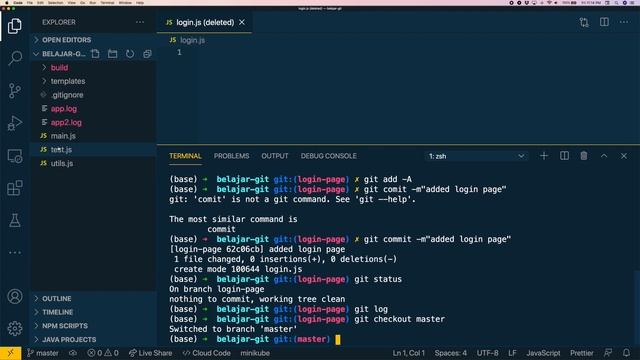640x360 pixels.
Task: Refresh the file explorer
Action: 130,54
